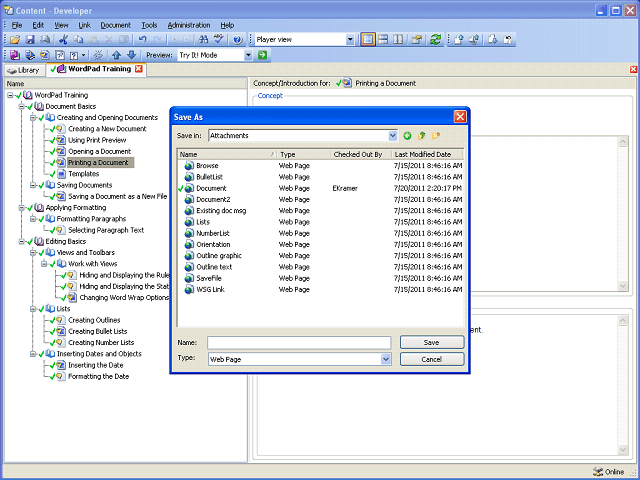Click the Check In All icon
Image resolution: width=640 pixels, height=480 pixels.
click(474, 40)
